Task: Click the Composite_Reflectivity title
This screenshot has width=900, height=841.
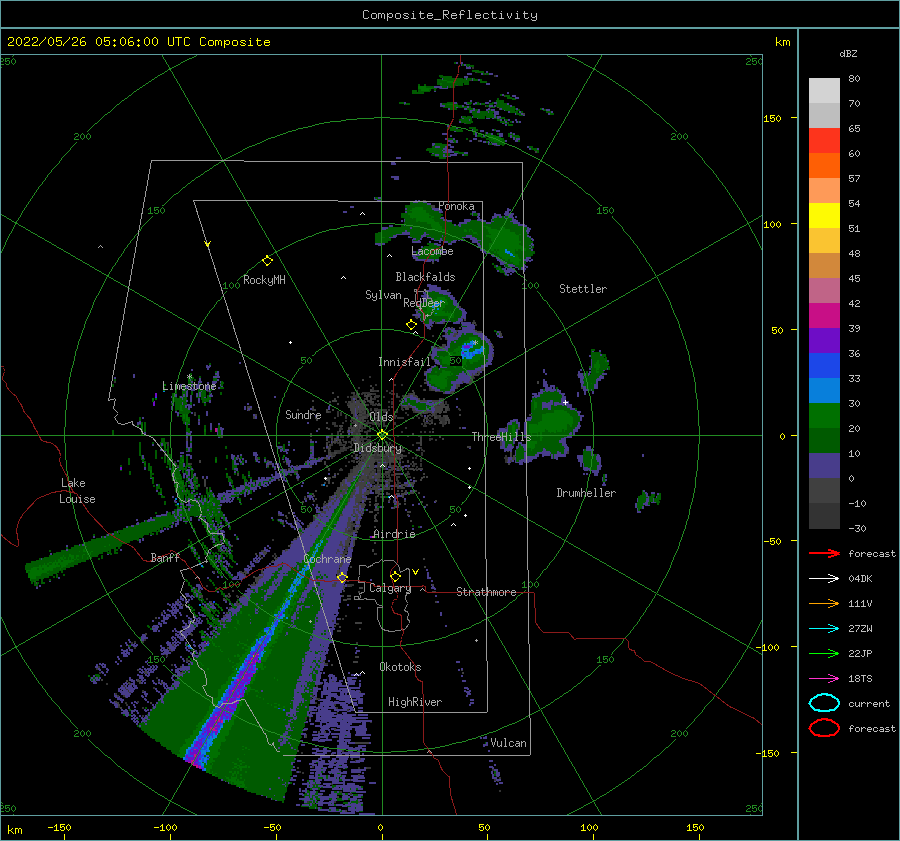Action: 450,15
